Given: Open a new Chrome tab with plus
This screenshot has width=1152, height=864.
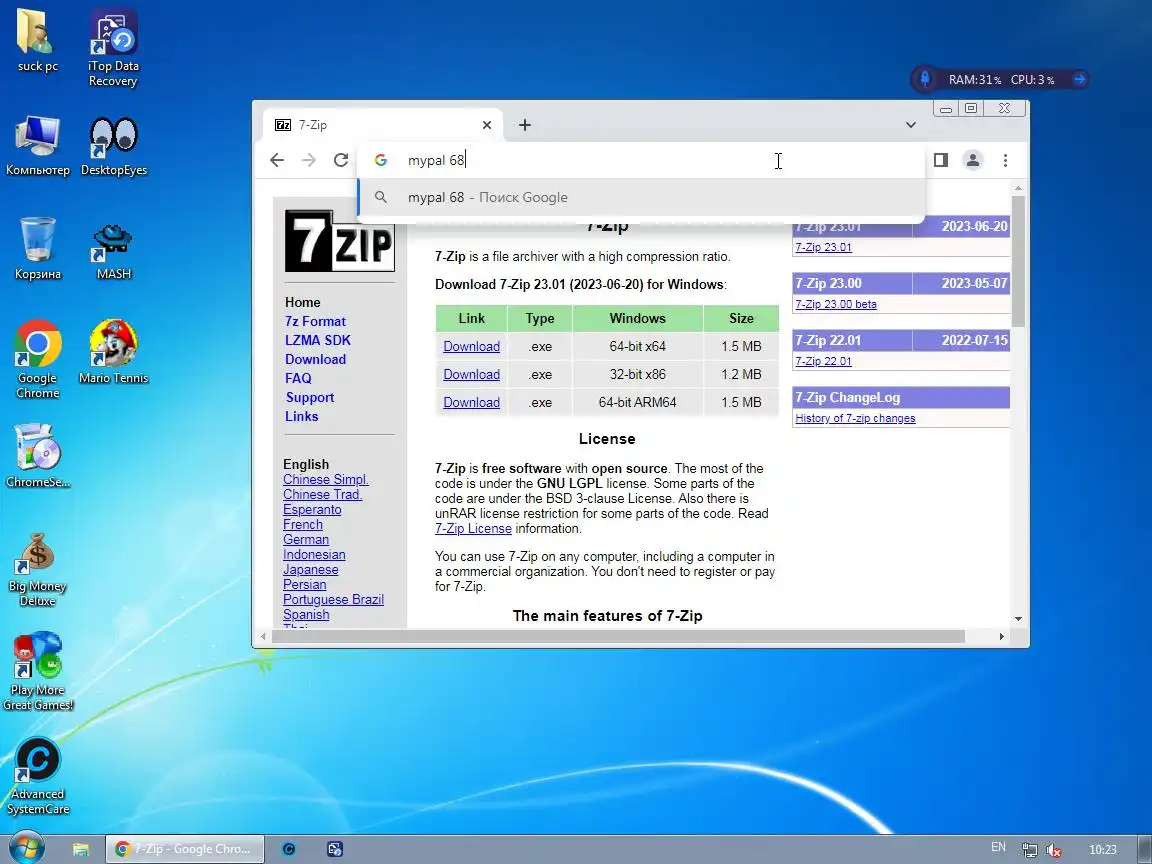Looking at the screenshot, I should [x=525, y=125].
